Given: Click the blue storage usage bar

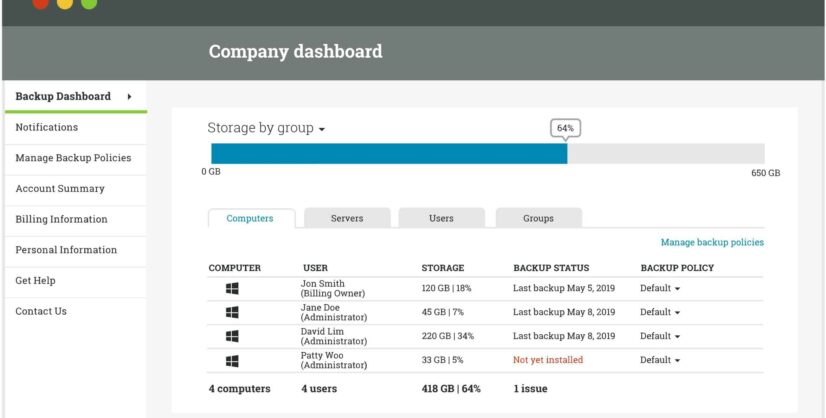Looking at the screenshot, I should tap(389, 154).
